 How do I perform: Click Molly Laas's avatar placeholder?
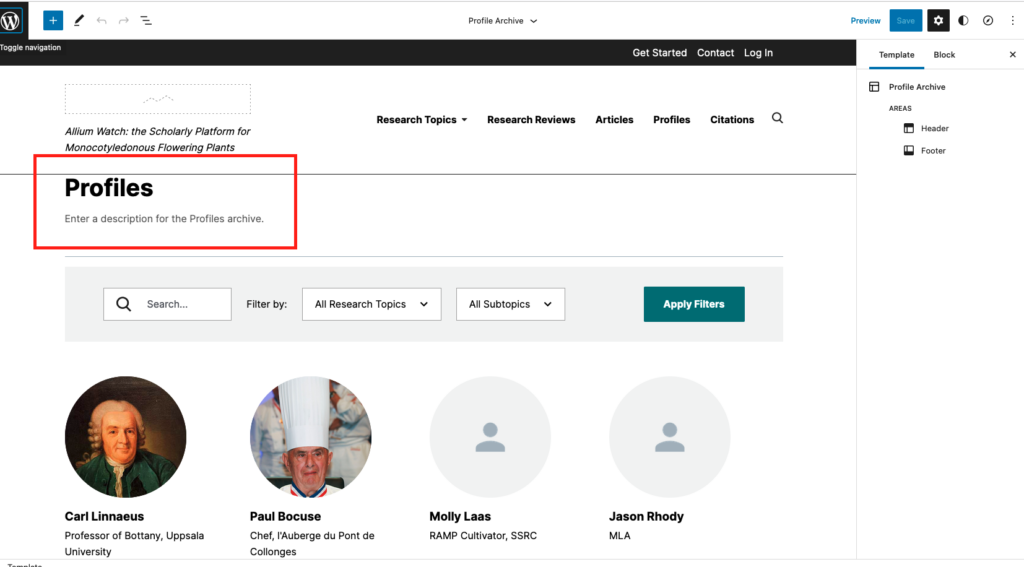point(490,436)
